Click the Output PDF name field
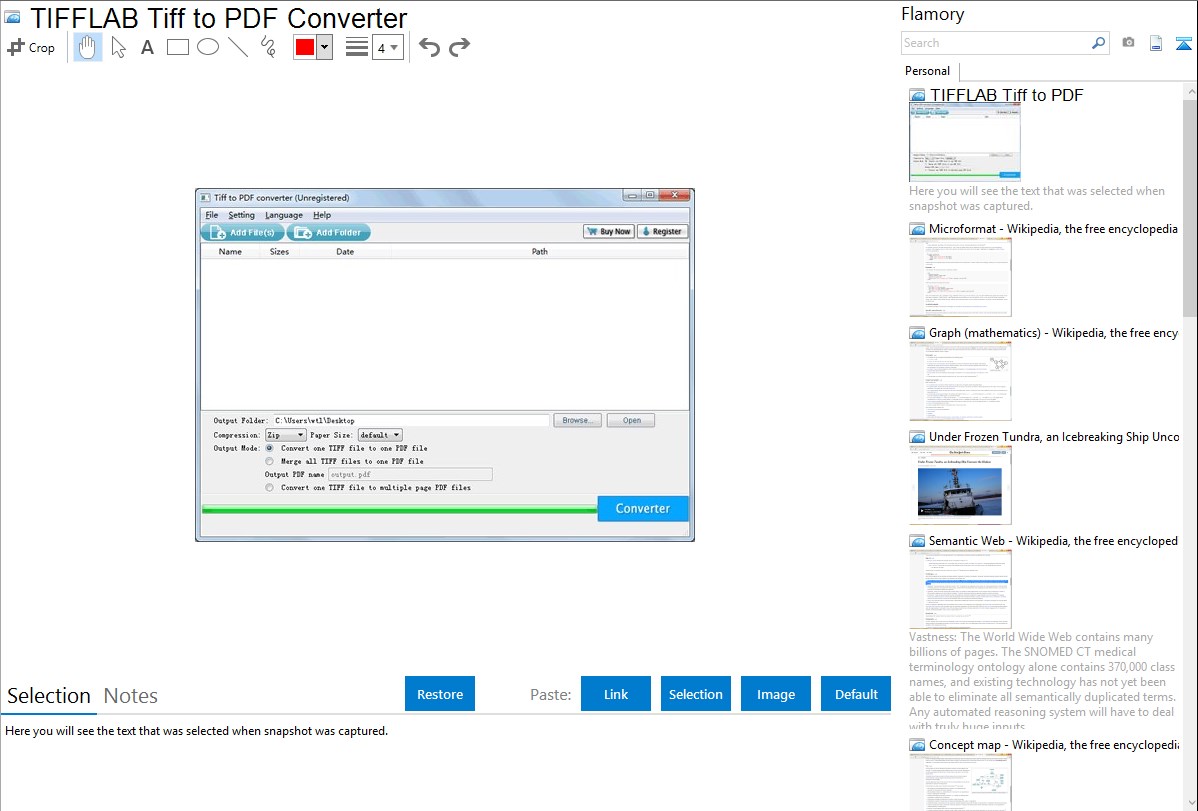The width and height of the screenshot is (1198, 811). tap(410, 475)
